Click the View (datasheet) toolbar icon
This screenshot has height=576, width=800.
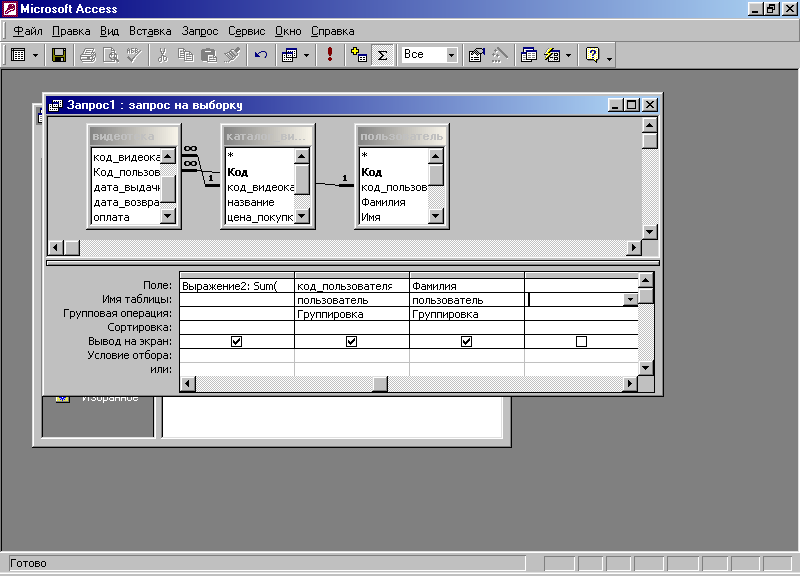[x=18, y=55]
